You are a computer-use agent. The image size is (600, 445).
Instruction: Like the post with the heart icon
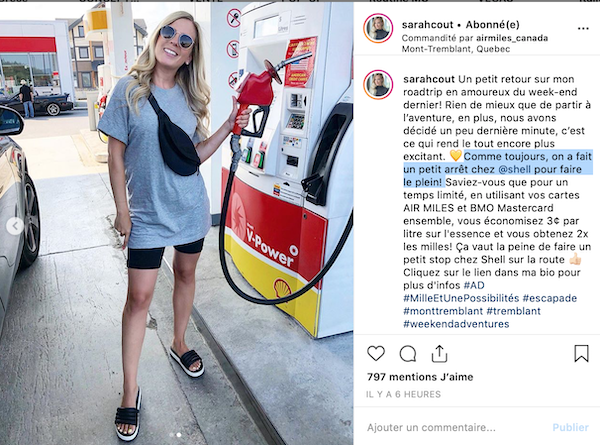point(376,353)
